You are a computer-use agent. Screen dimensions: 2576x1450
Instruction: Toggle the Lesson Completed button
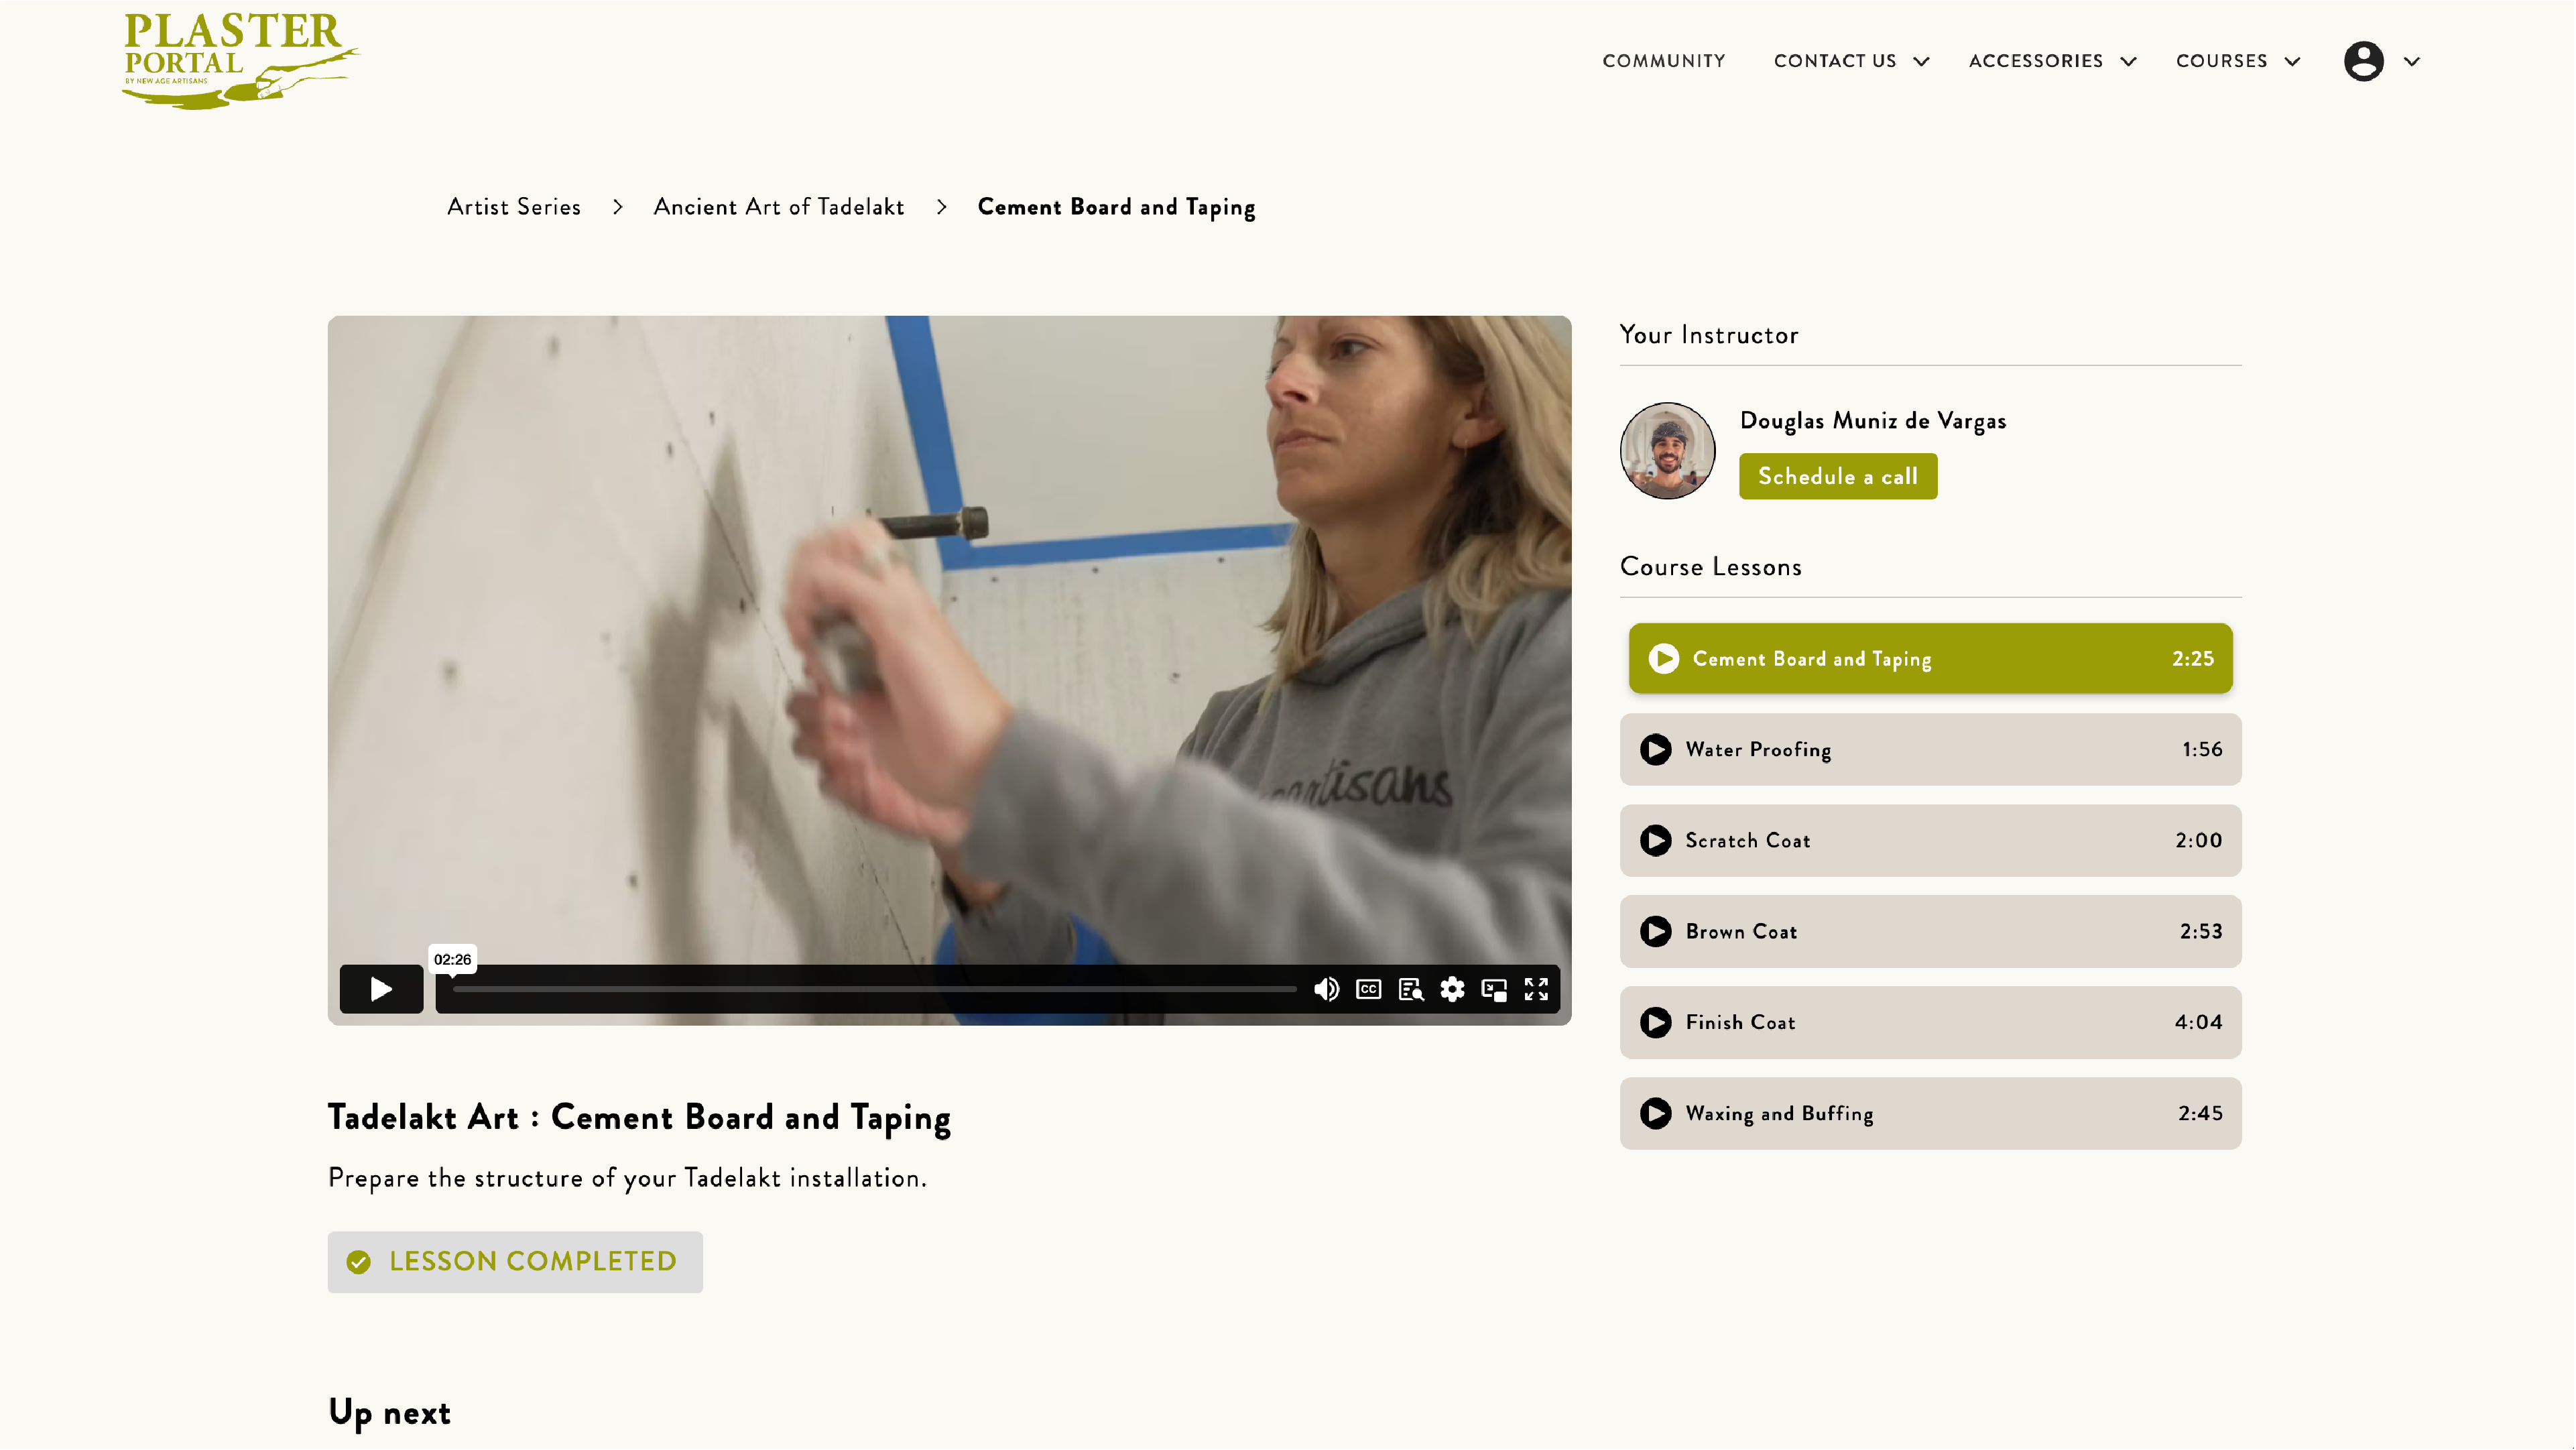click(515, 1261)
